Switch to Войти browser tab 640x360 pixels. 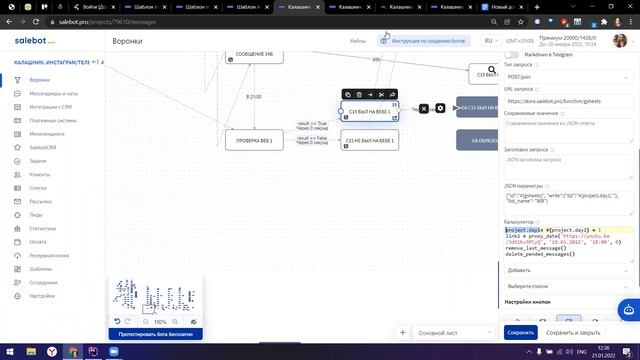coord(94,7)
